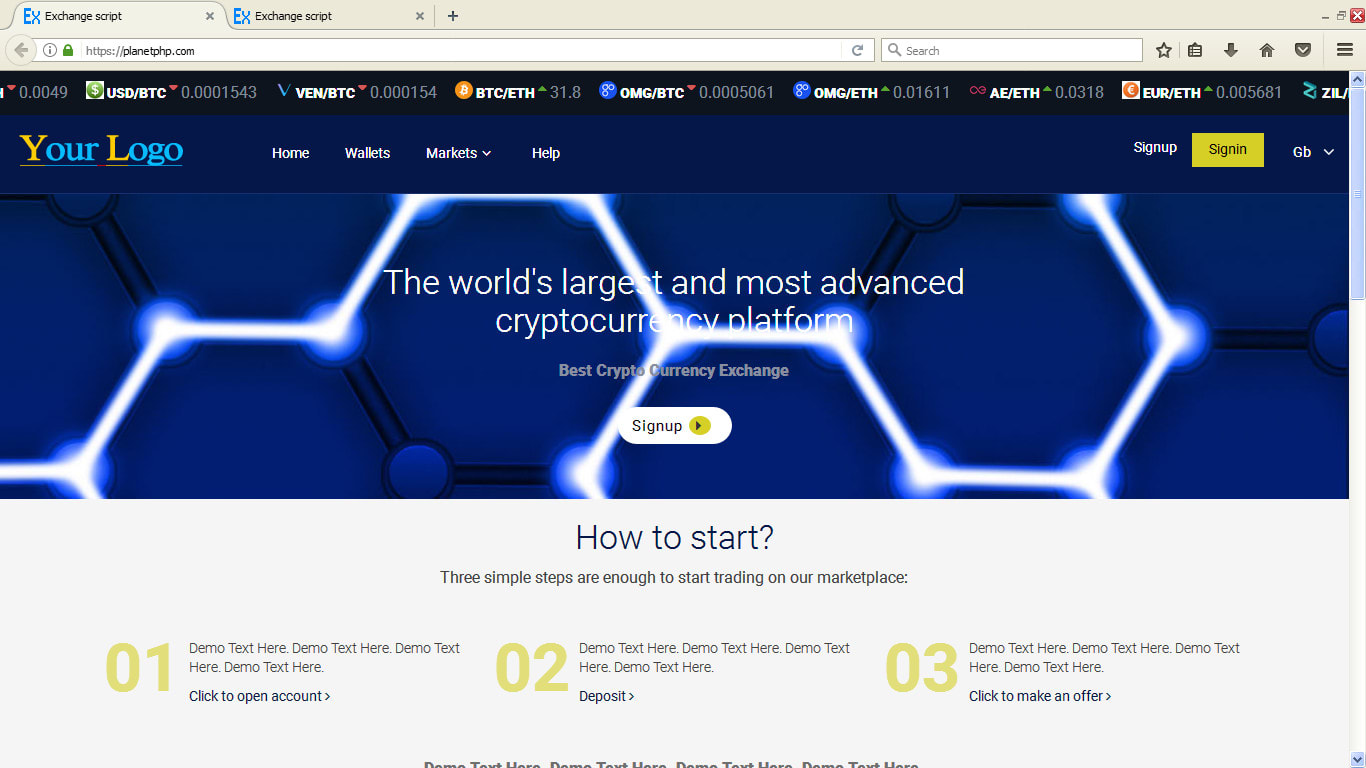This screenshot has height=768, width=1366.
Task: Click the USD/BTC dollar icon in ticker
Action: point(95,91)
